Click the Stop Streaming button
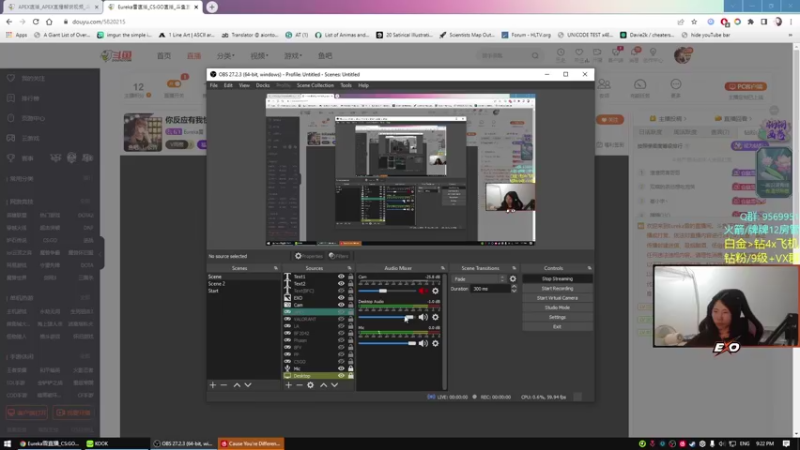The height and width of the screenshot is (450, 800). click(x=557, y=279)
